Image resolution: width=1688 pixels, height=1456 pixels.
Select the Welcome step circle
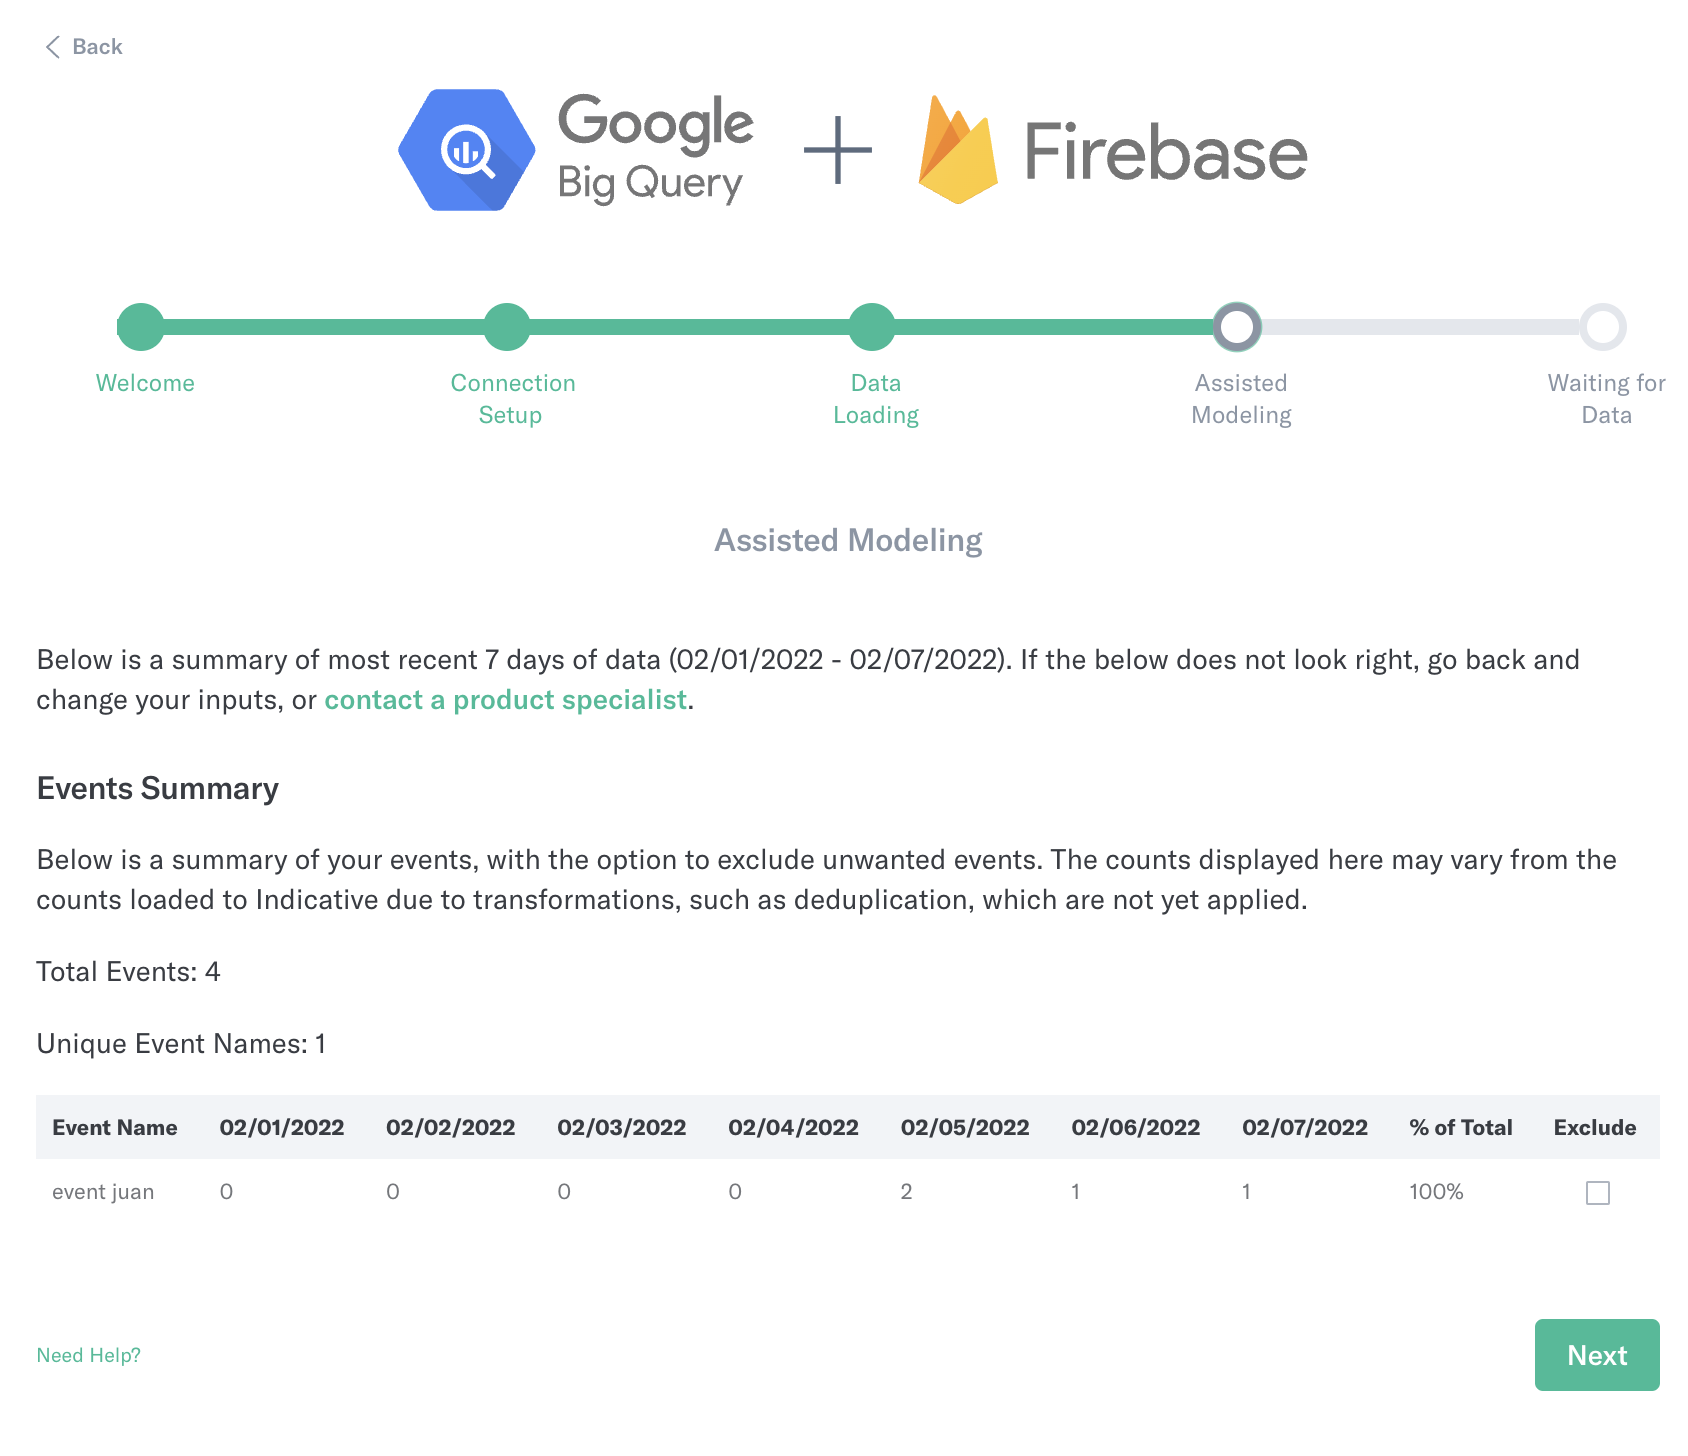(x=141, y=327)
